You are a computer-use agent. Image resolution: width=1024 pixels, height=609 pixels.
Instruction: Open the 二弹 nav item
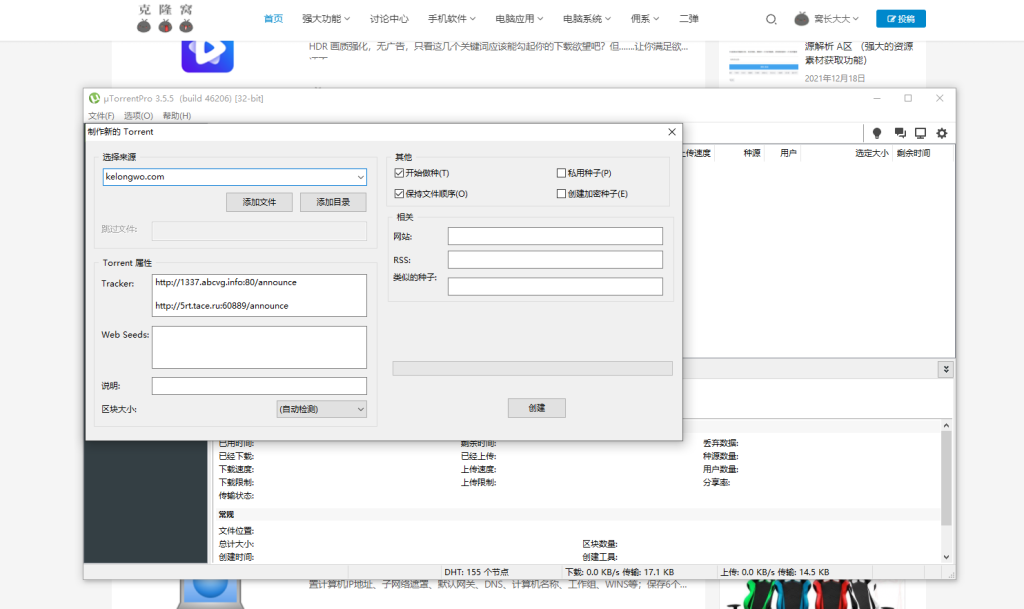(688, 19)
